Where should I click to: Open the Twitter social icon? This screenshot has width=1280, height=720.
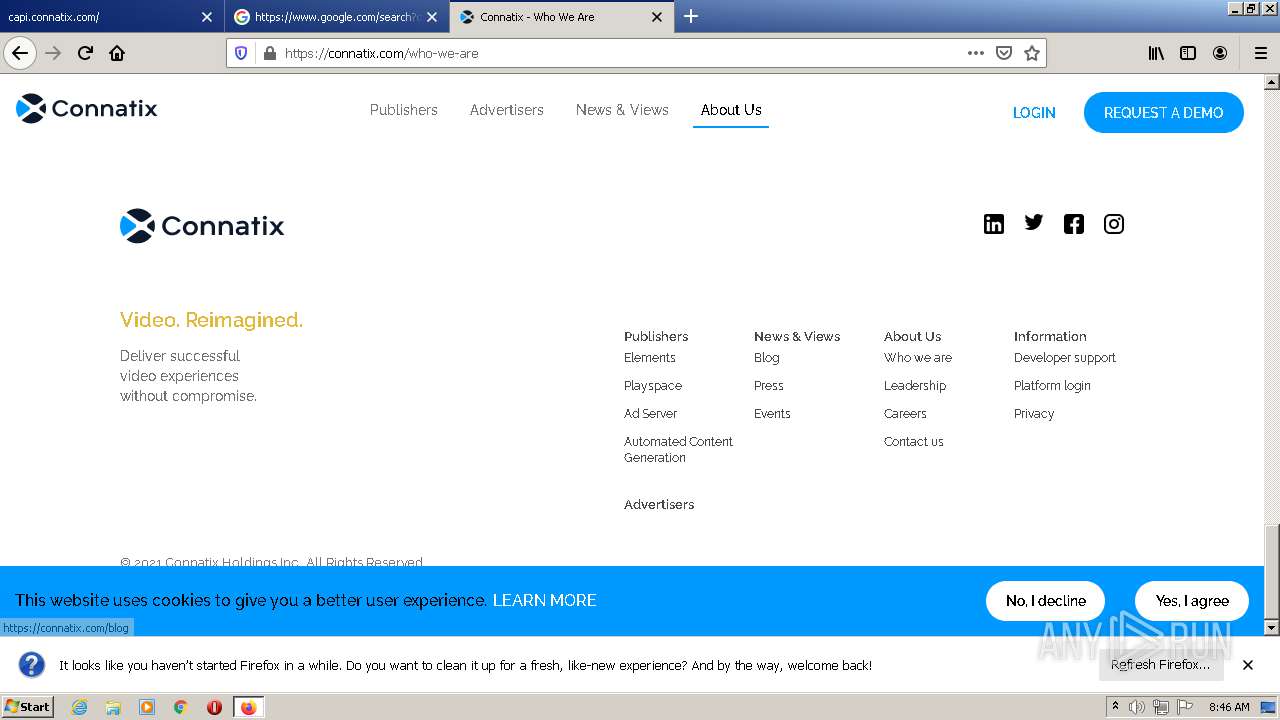pos(1033,223)
